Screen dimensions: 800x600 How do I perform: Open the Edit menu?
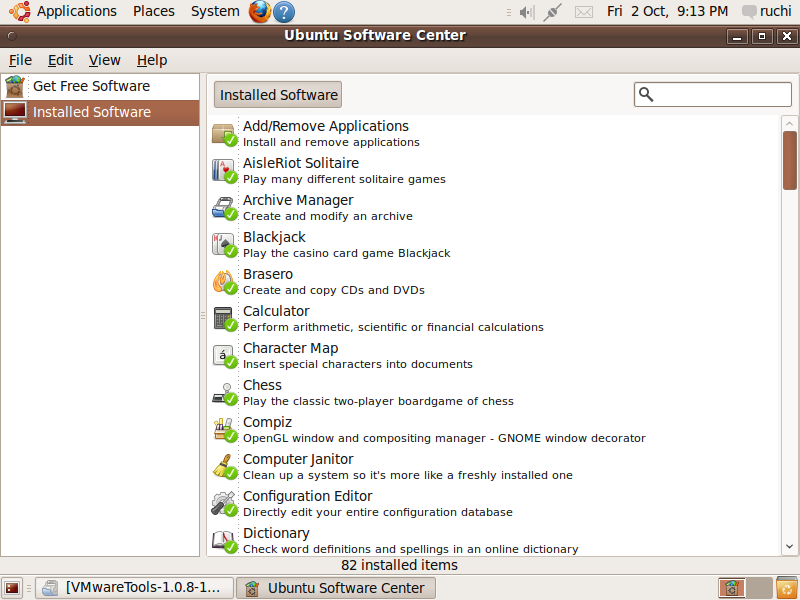click(x=60, y=60)
